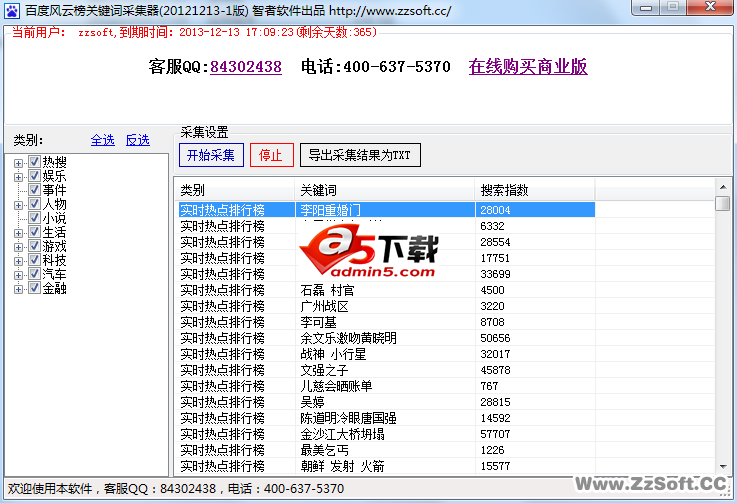The height and width of the screenshot is (503, 737).
Task: Sort by the 类别 column header
Action: point(234,190)
